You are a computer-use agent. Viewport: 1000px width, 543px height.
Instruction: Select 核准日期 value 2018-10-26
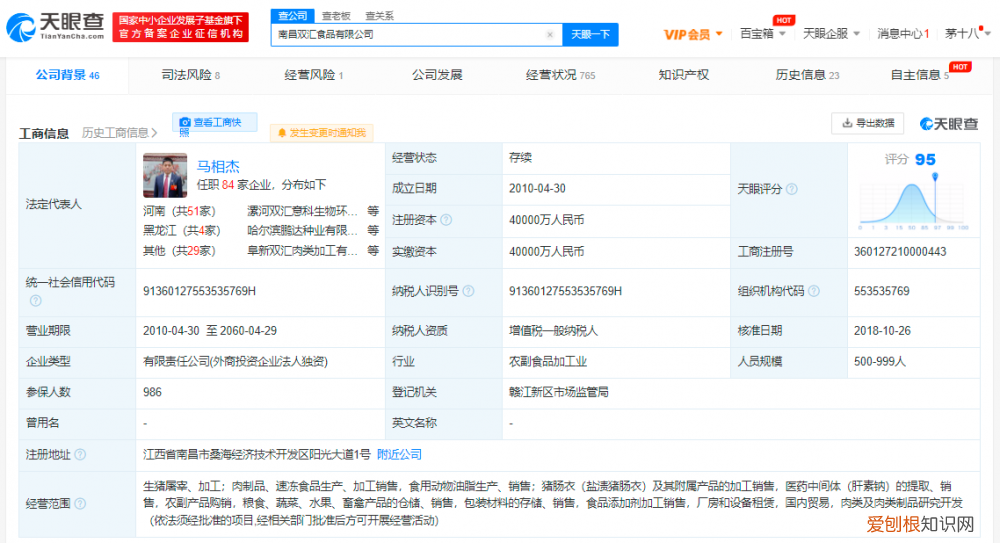click(882, 331)
